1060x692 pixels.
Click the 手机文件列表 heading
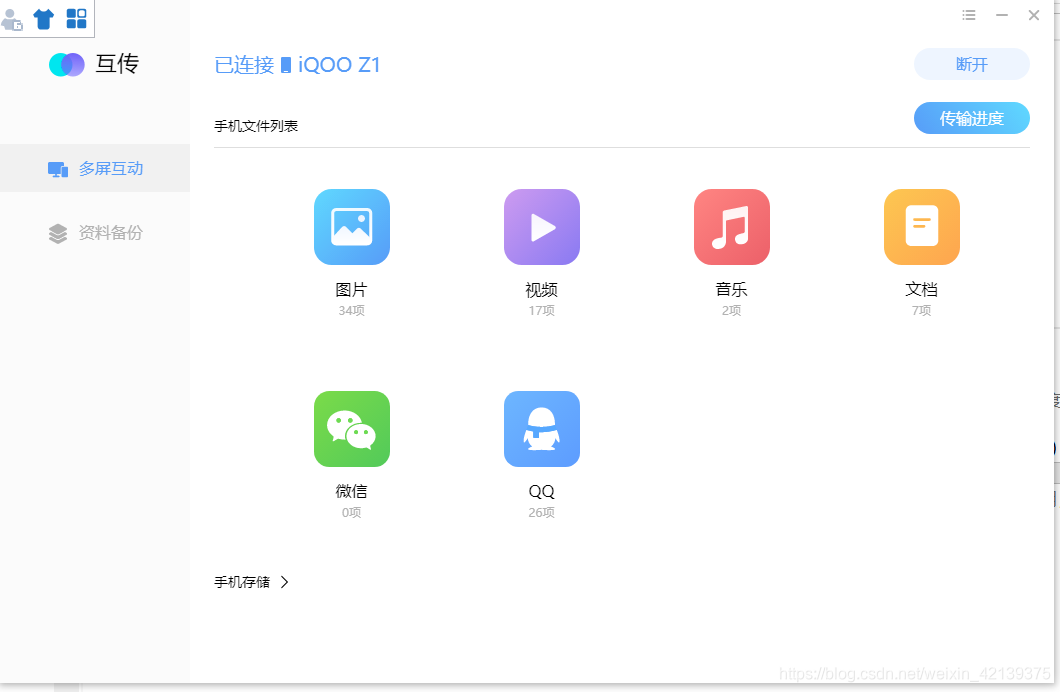click(x=256, y=126)
